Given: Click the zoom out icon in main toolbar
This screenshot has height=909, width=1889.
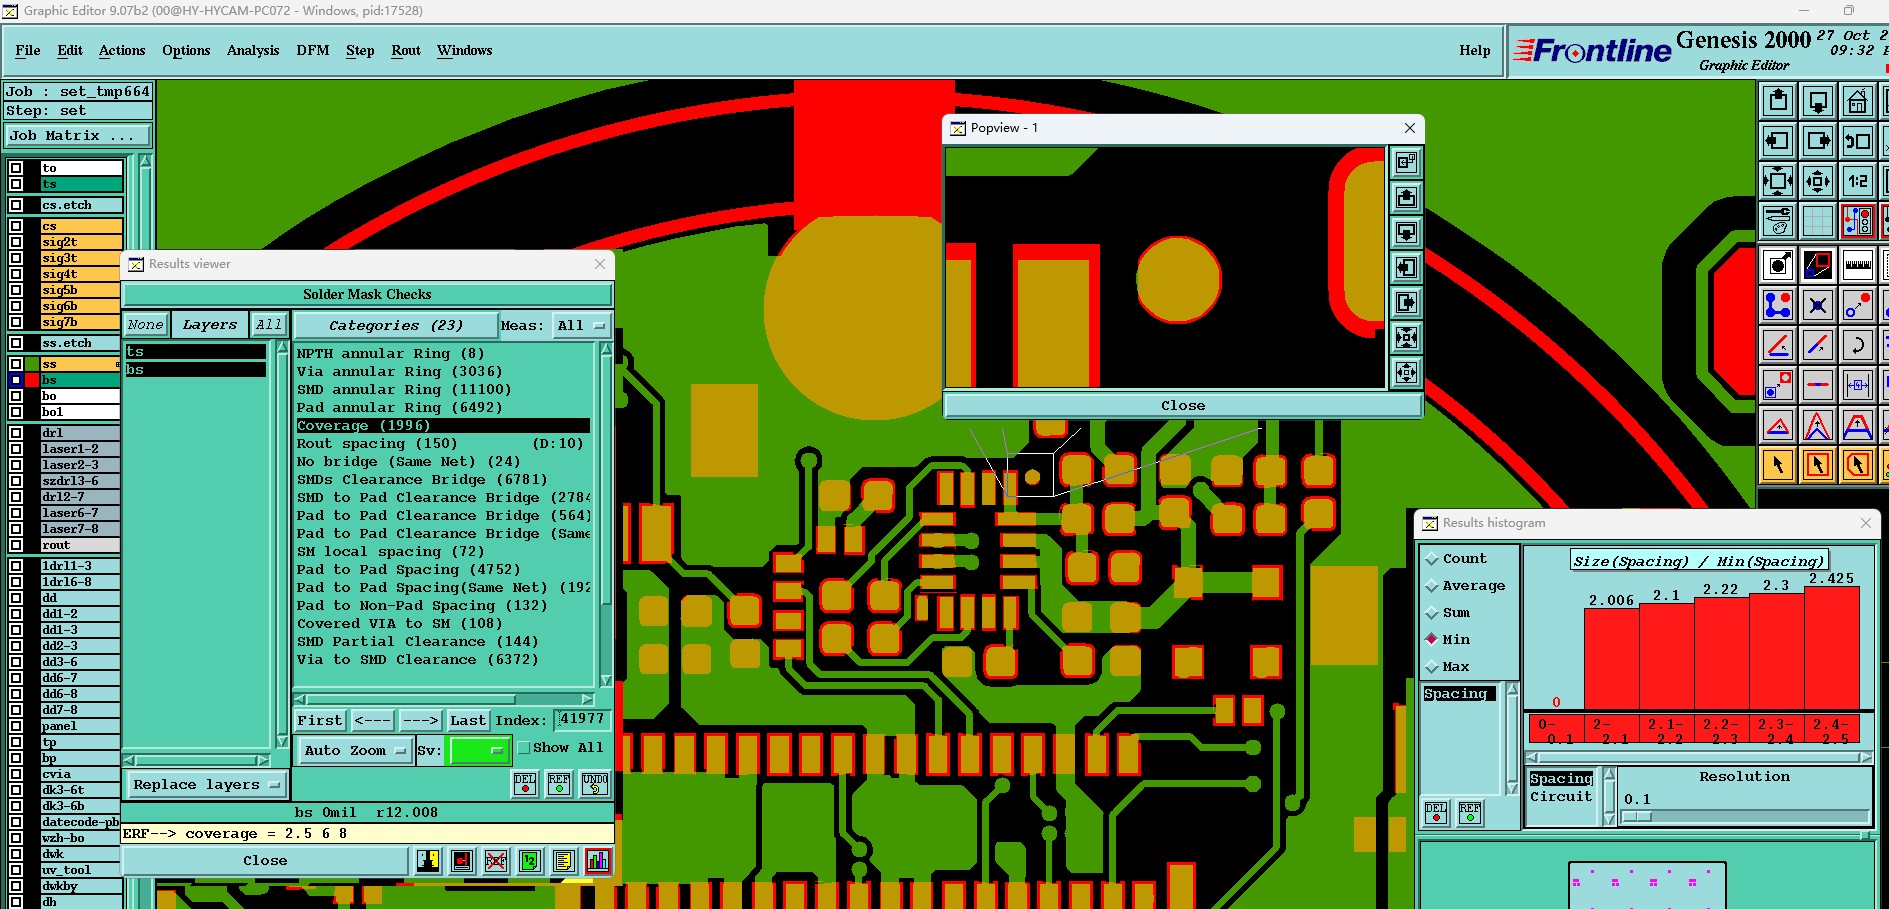Looking at the screenshot, I should point(1818,181).
